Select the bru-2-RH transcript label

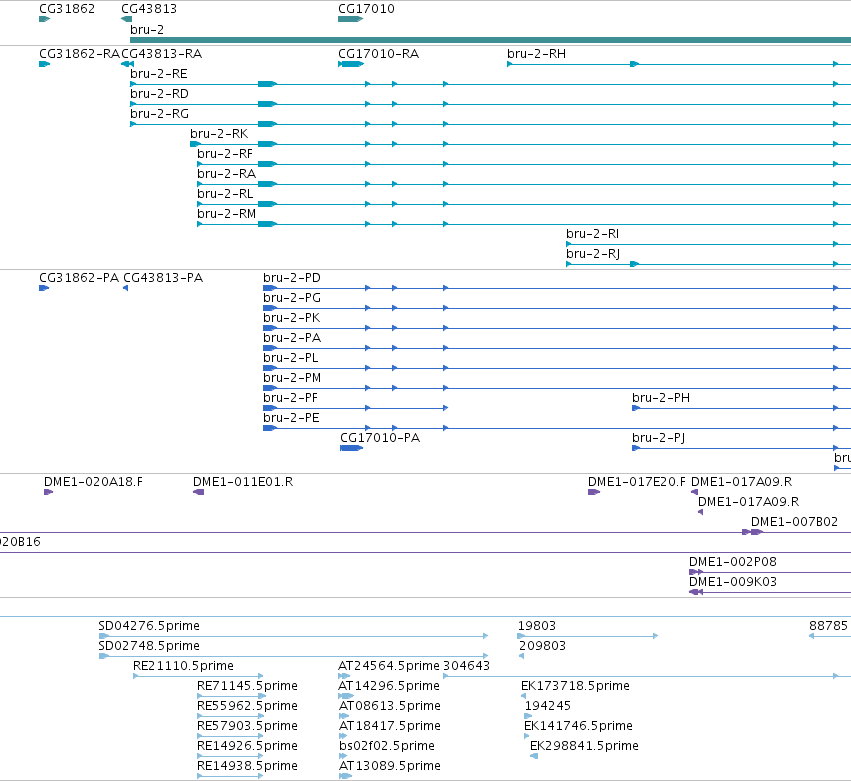[536, 54]
